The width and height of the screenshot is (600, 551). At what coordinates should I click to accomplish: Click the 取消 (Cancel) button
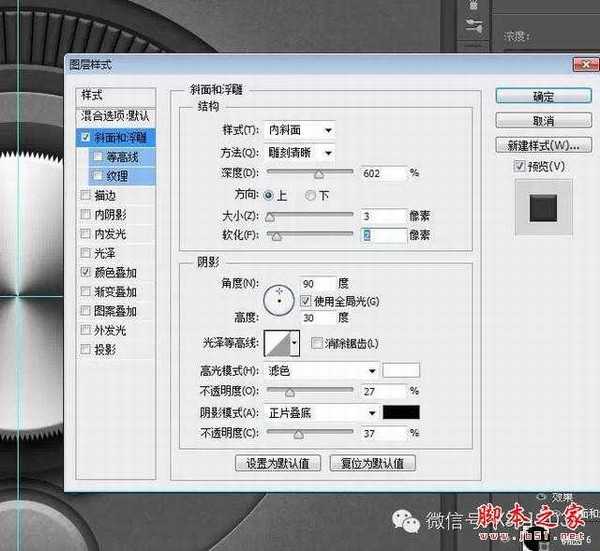543,121
